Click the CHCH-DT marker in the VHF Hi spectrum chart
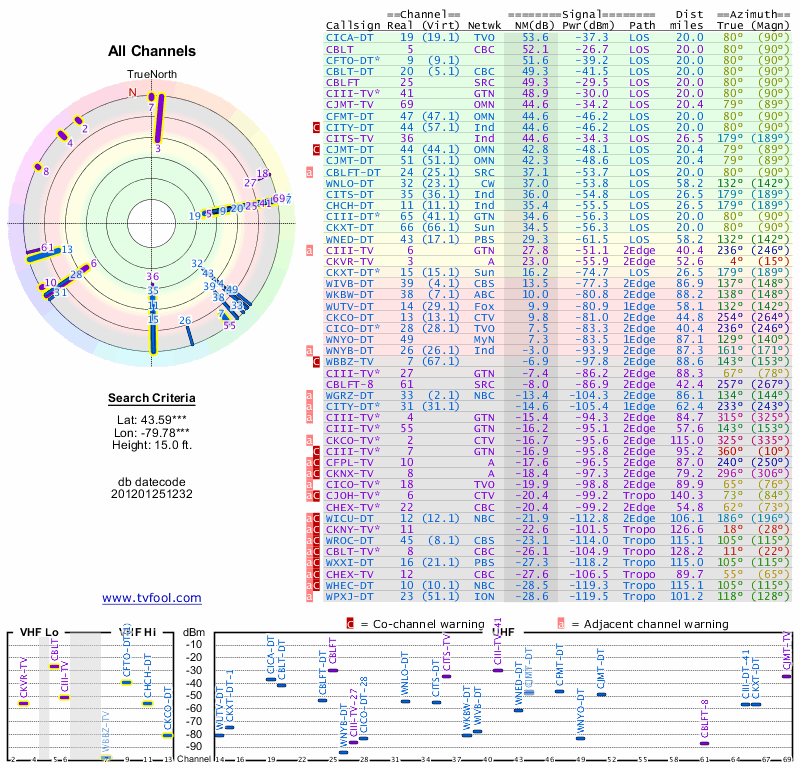Viewport: 800px width, 768px height. tap(147, 704)
